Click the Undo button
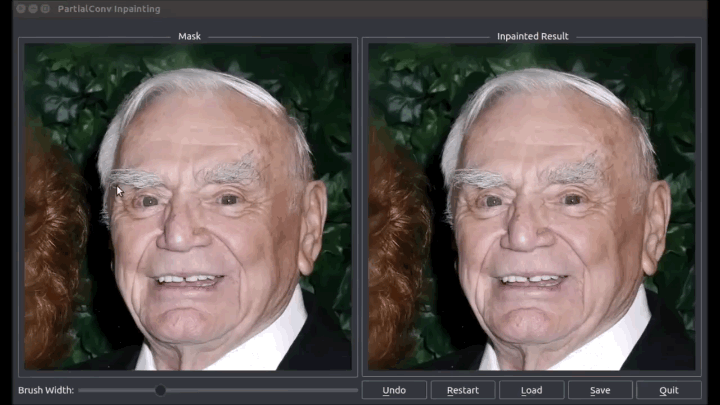This screenshot has width=720, height=405. pos(394,390)
